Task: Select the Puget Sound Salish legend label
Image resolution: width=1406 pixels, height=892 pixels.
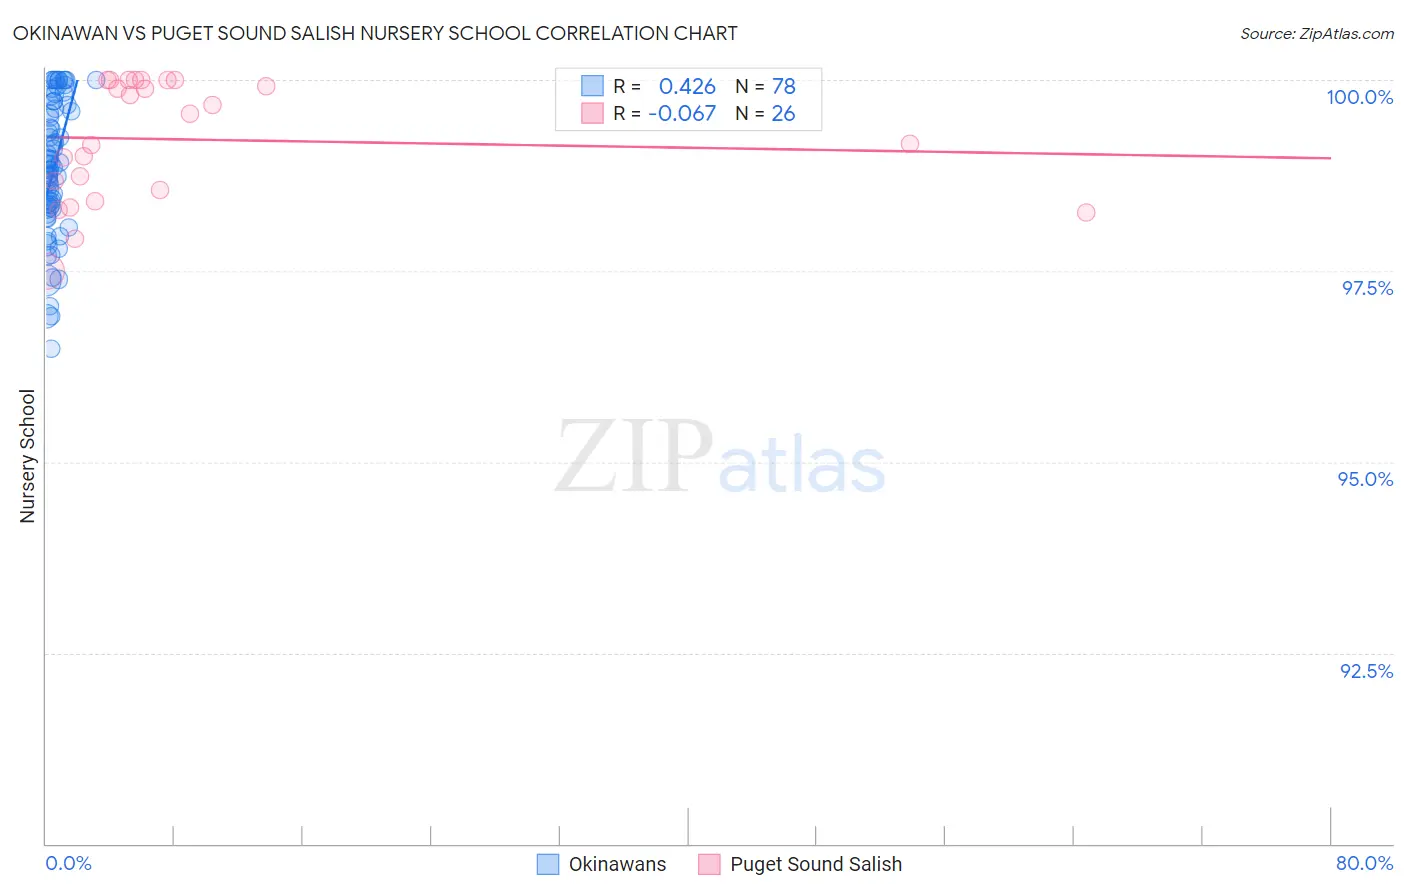Action: pyautogui.click(x=816, y=864)
